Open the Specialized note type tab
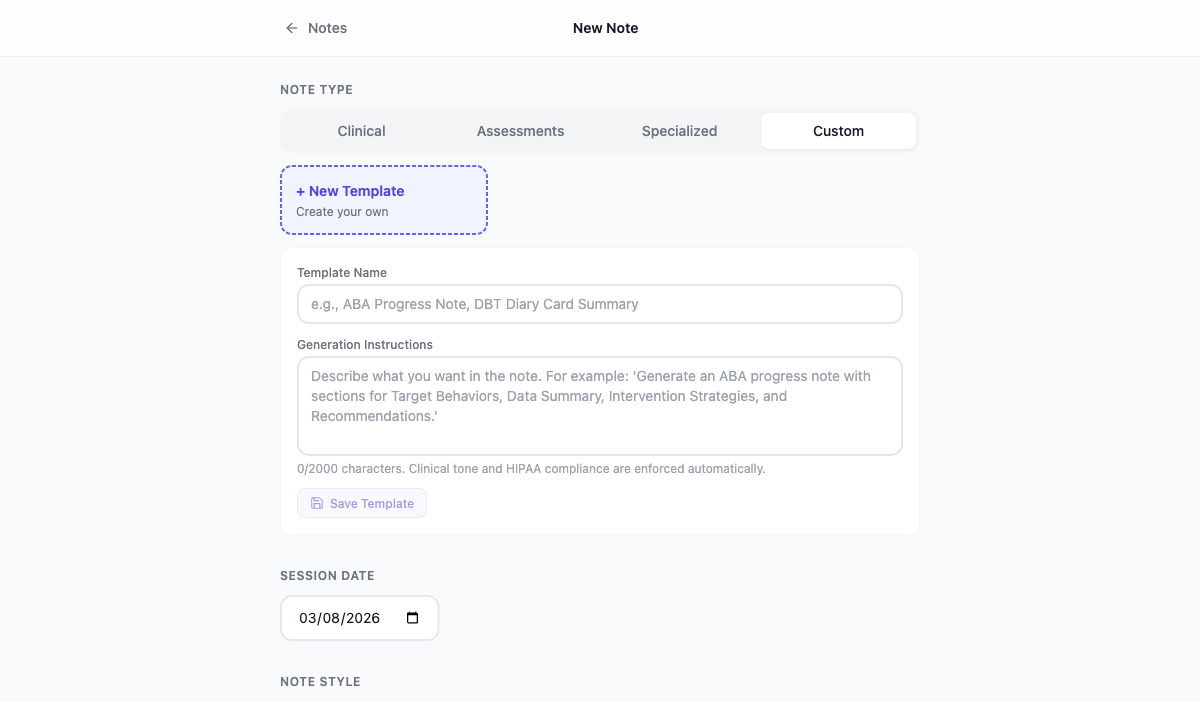This screenshot has width=1200, height=702. [x=679, y=130]
